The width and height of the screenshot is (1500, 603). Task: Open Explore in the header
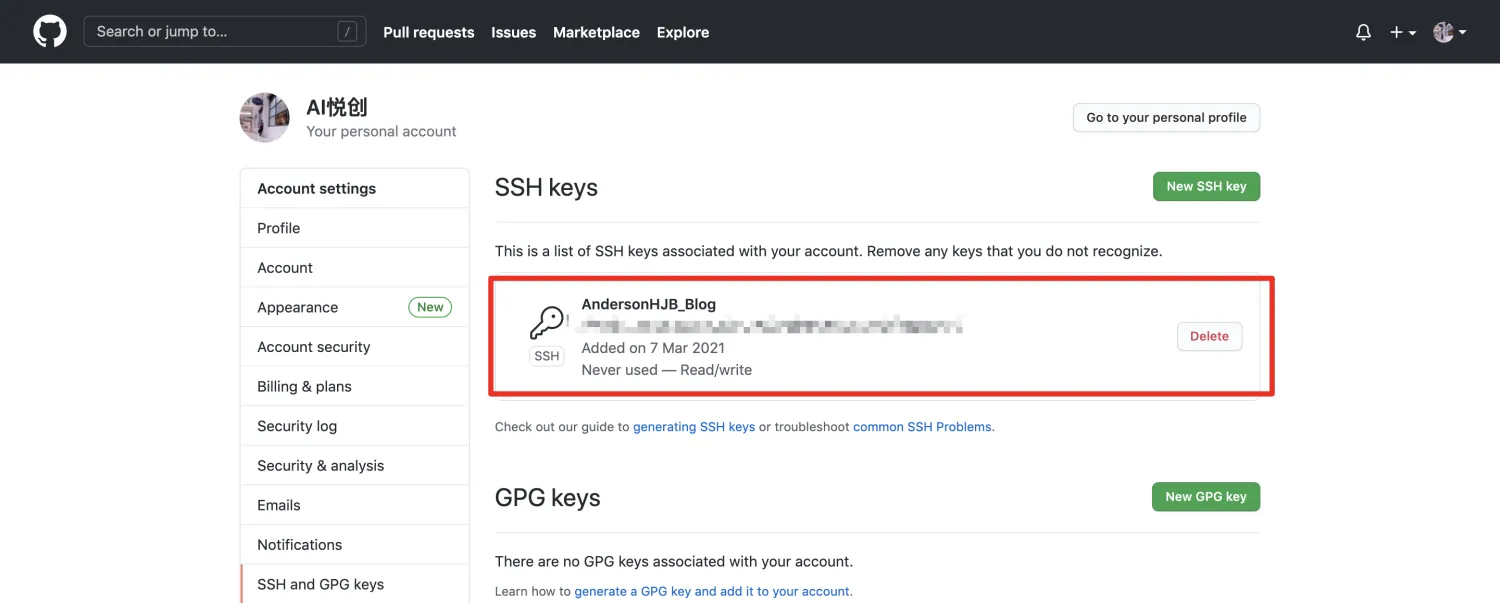[x=683, y=32]
